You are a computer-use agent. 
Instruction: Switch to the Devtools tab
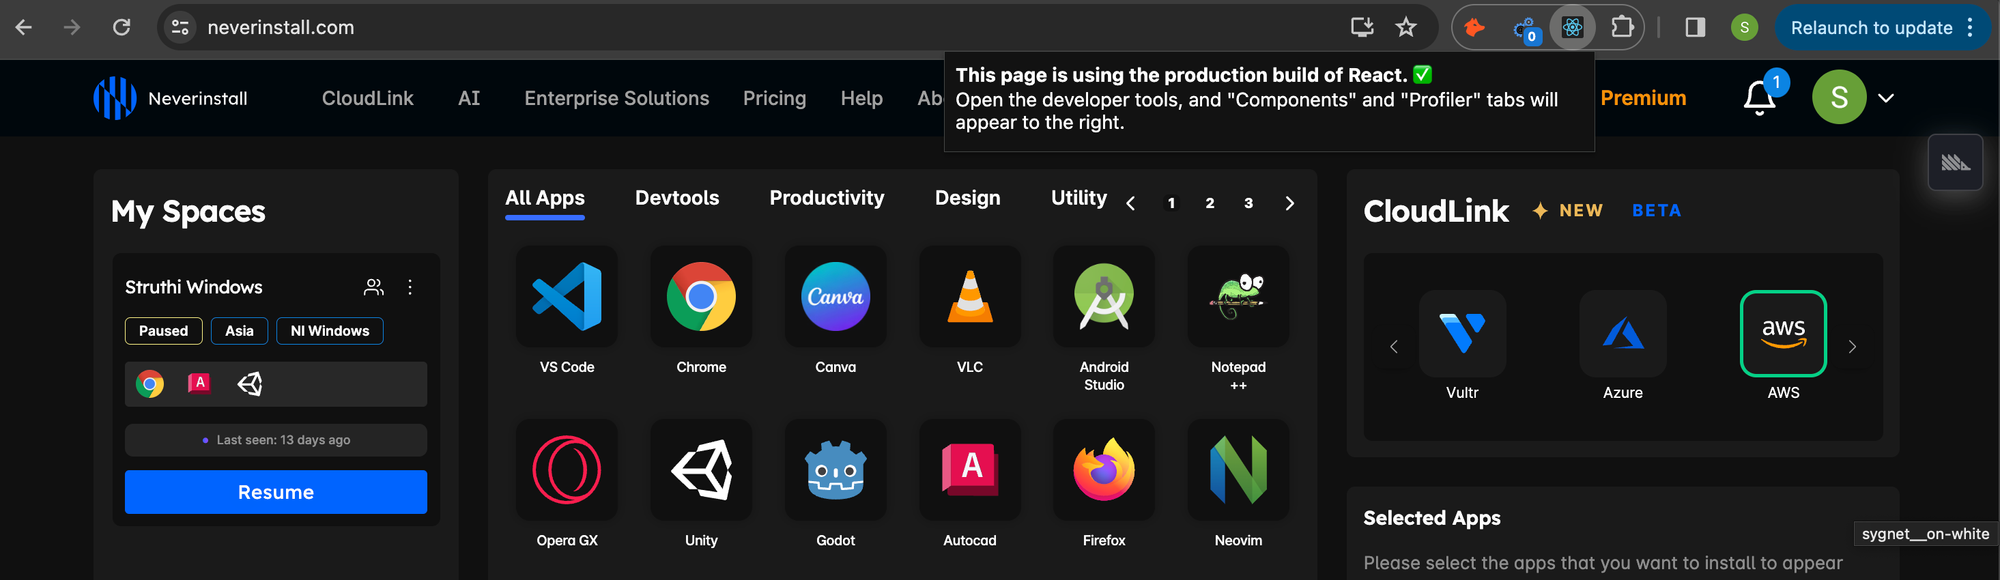677,198
